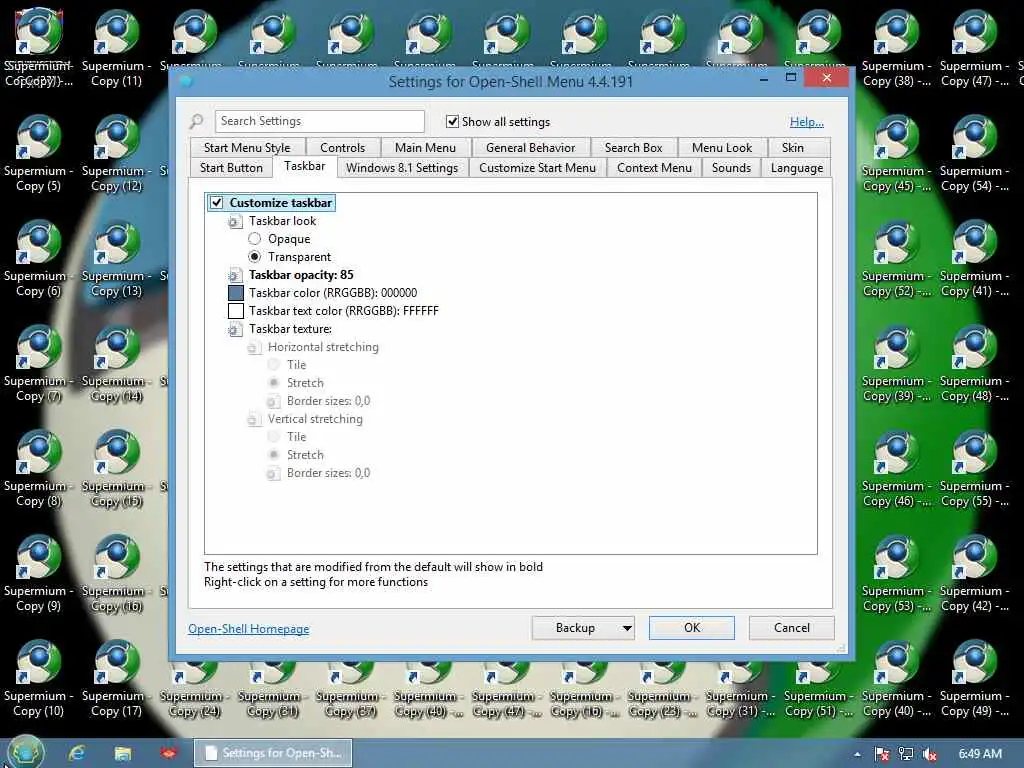1024x768 pixels.
Task: Click the Supermium - Copy (48) shortcut
Action: [974, 364]
